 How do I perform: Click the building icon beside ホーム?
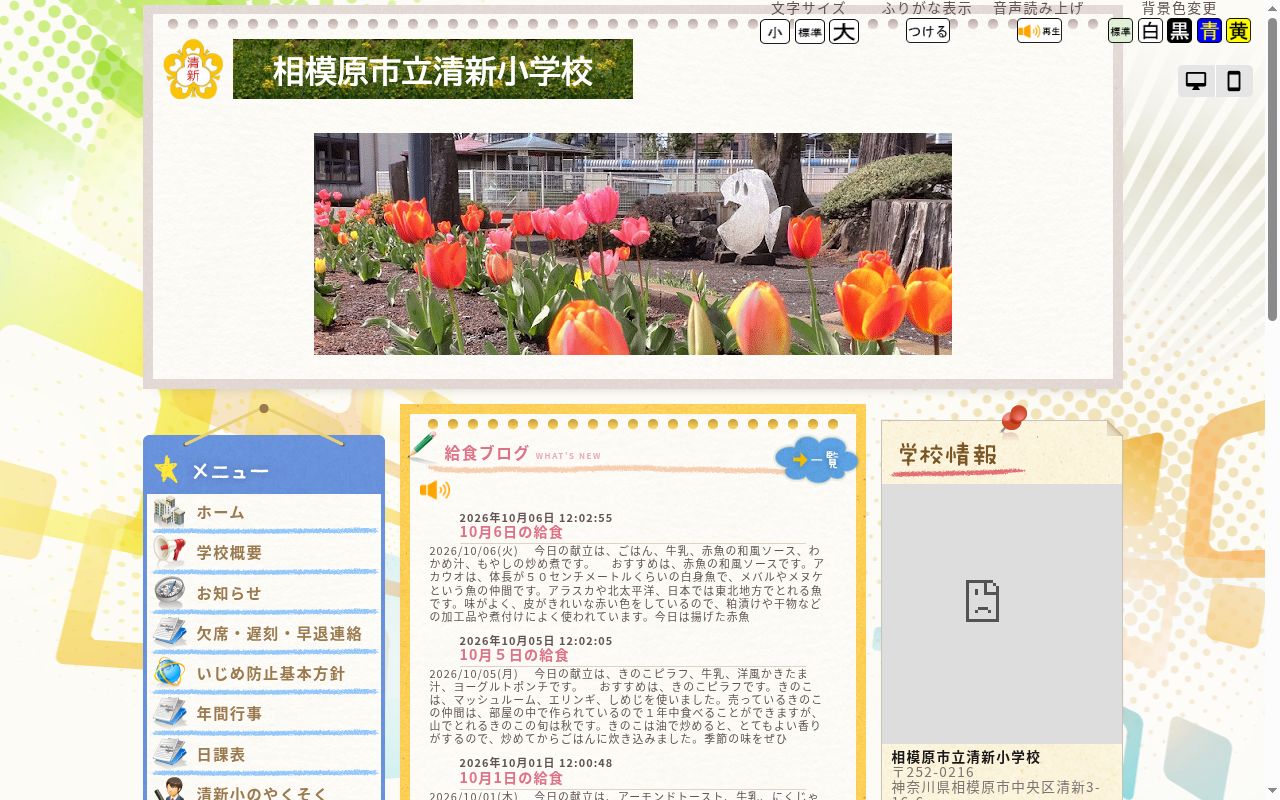click(x=170, y=512)
